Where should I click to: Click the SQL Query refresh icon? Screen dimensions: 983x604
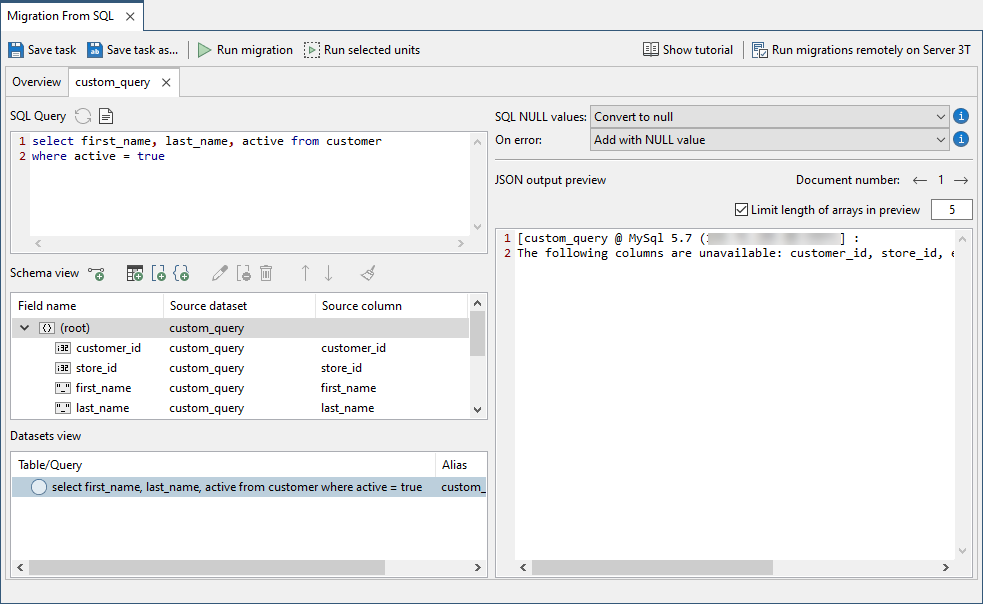pos(83,116)
